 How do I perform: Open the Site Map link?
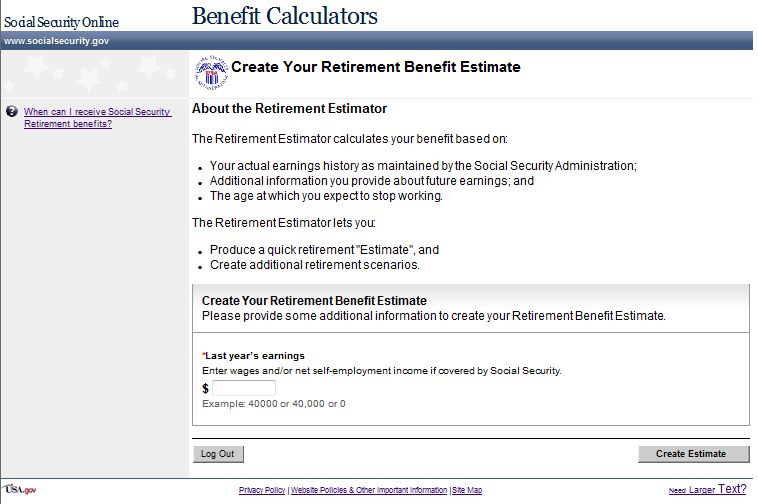click(467, 490)
